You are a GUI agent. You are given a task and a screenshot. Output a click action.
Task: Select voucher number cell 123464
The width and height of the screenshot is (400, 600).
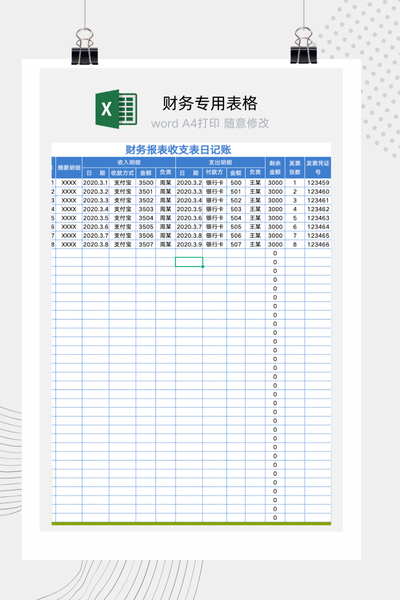(x=318, y=227)
